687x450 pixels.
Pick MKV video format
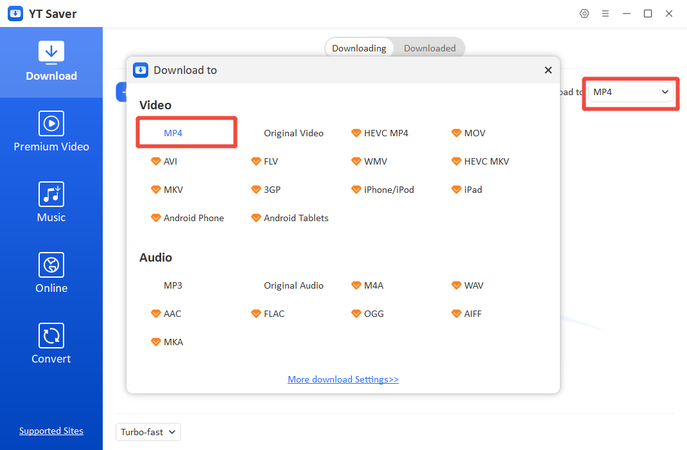(167, 190)
